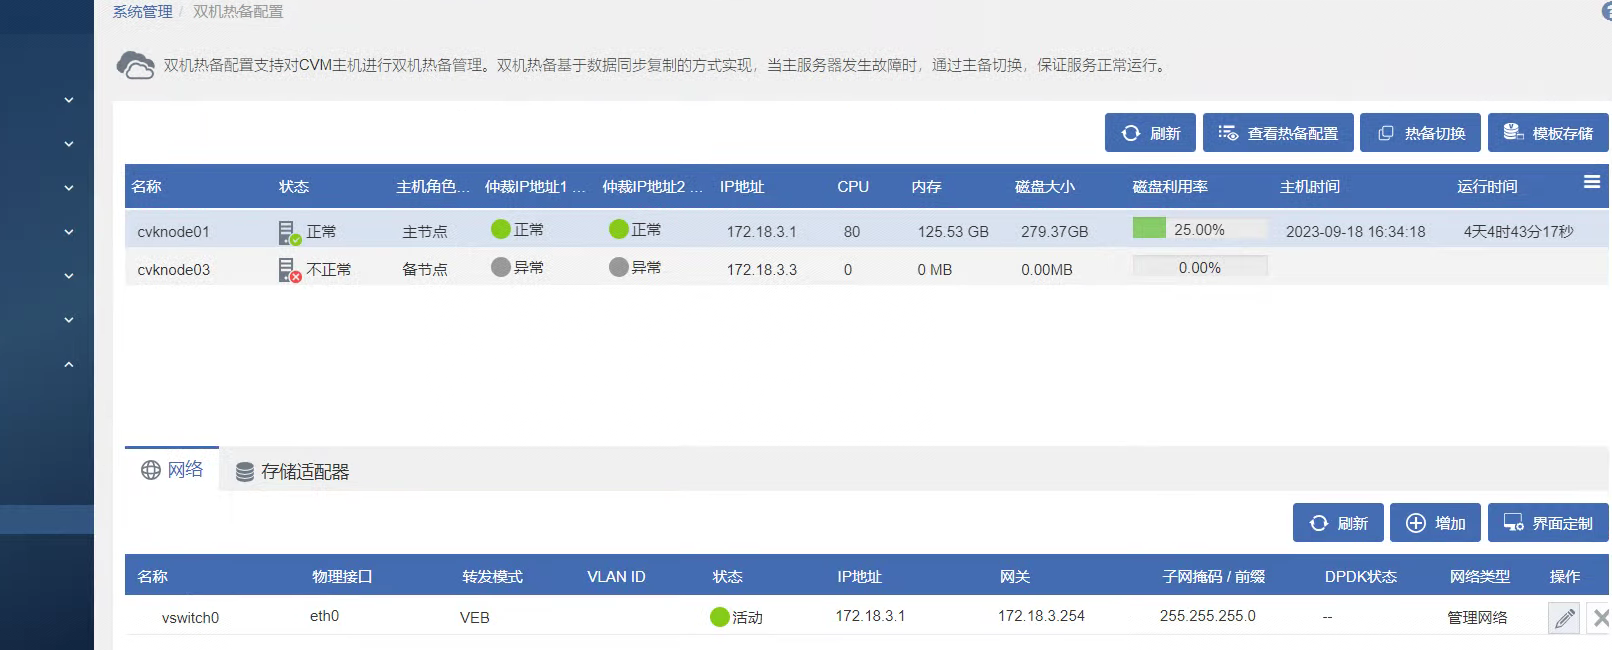This screenshot has width=1612, height=650.
Task: Click the 热备切换 button
Action: click(x=1421, y=133)
